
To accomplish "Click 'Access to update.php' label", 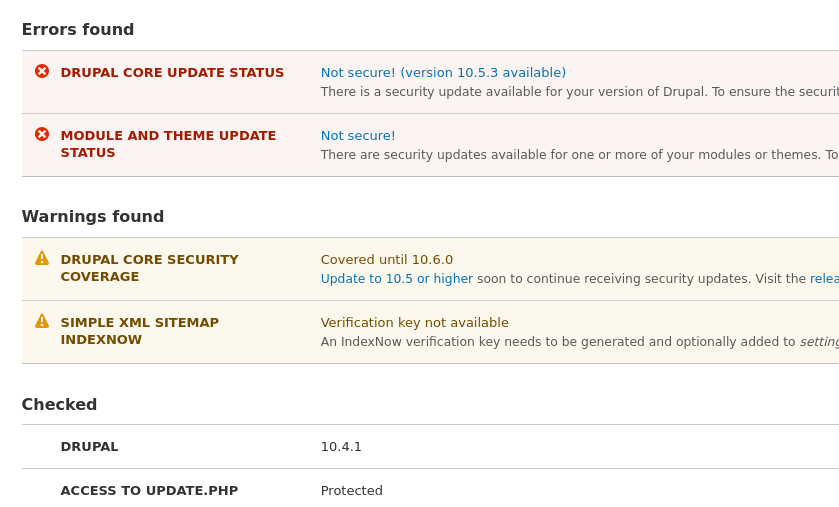I will point(149,490).
